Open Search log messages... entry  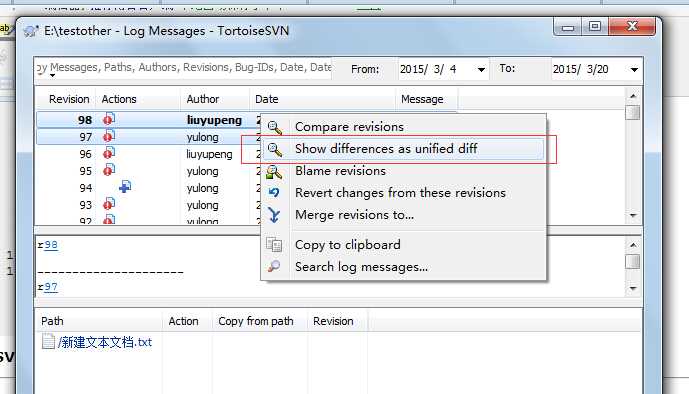[x=362, y=267]
